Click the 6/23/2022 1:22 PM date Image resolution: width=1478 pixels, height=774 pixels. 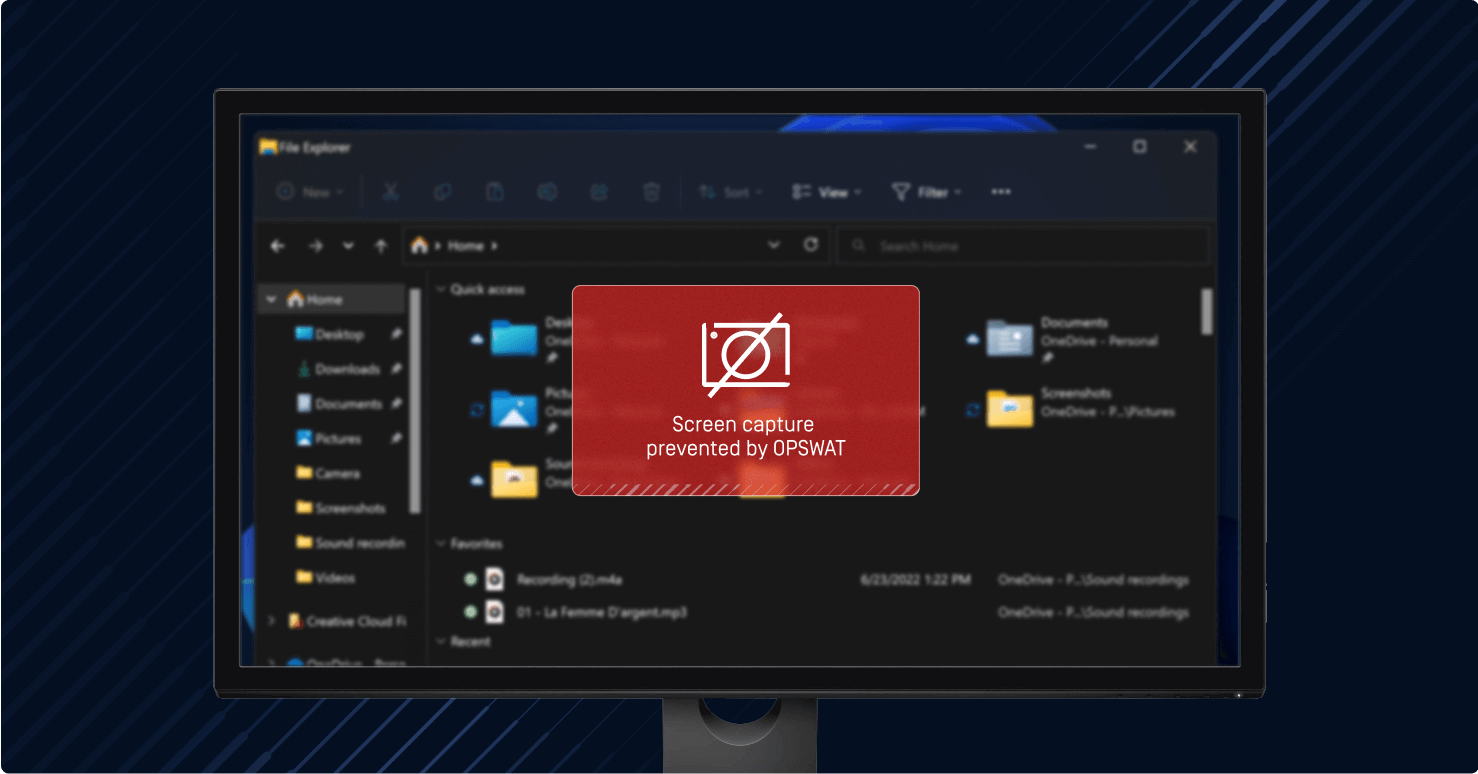(x=915, y=580)
